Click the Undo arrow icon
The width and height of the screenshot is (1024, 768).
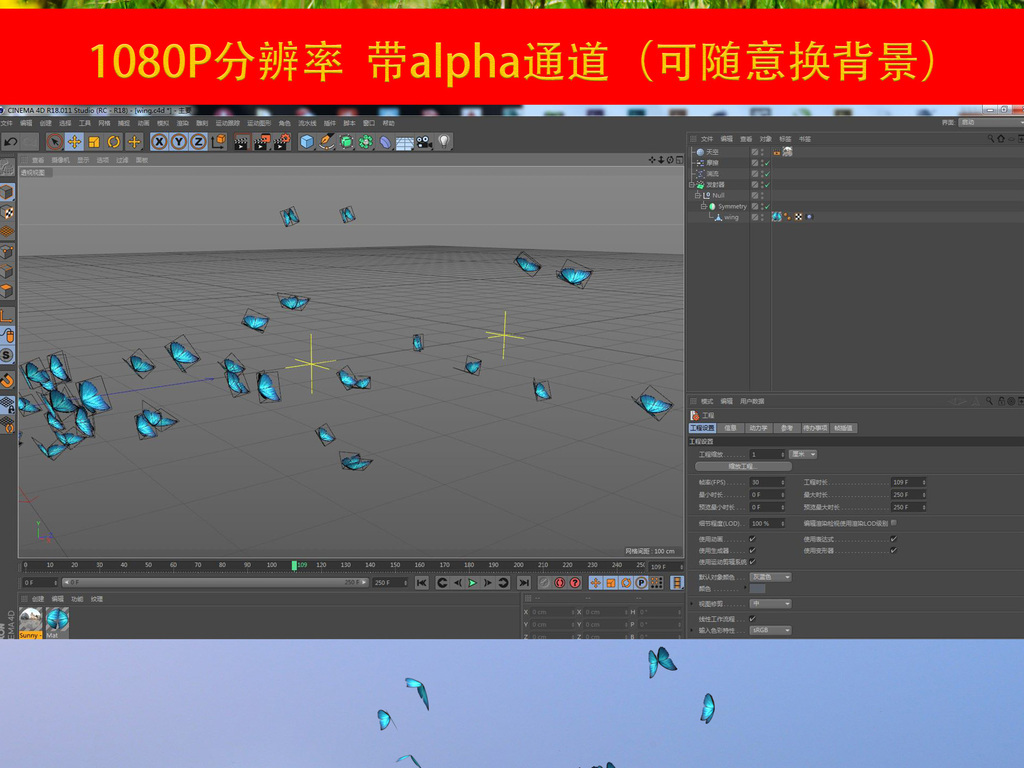tap(11, 142)
